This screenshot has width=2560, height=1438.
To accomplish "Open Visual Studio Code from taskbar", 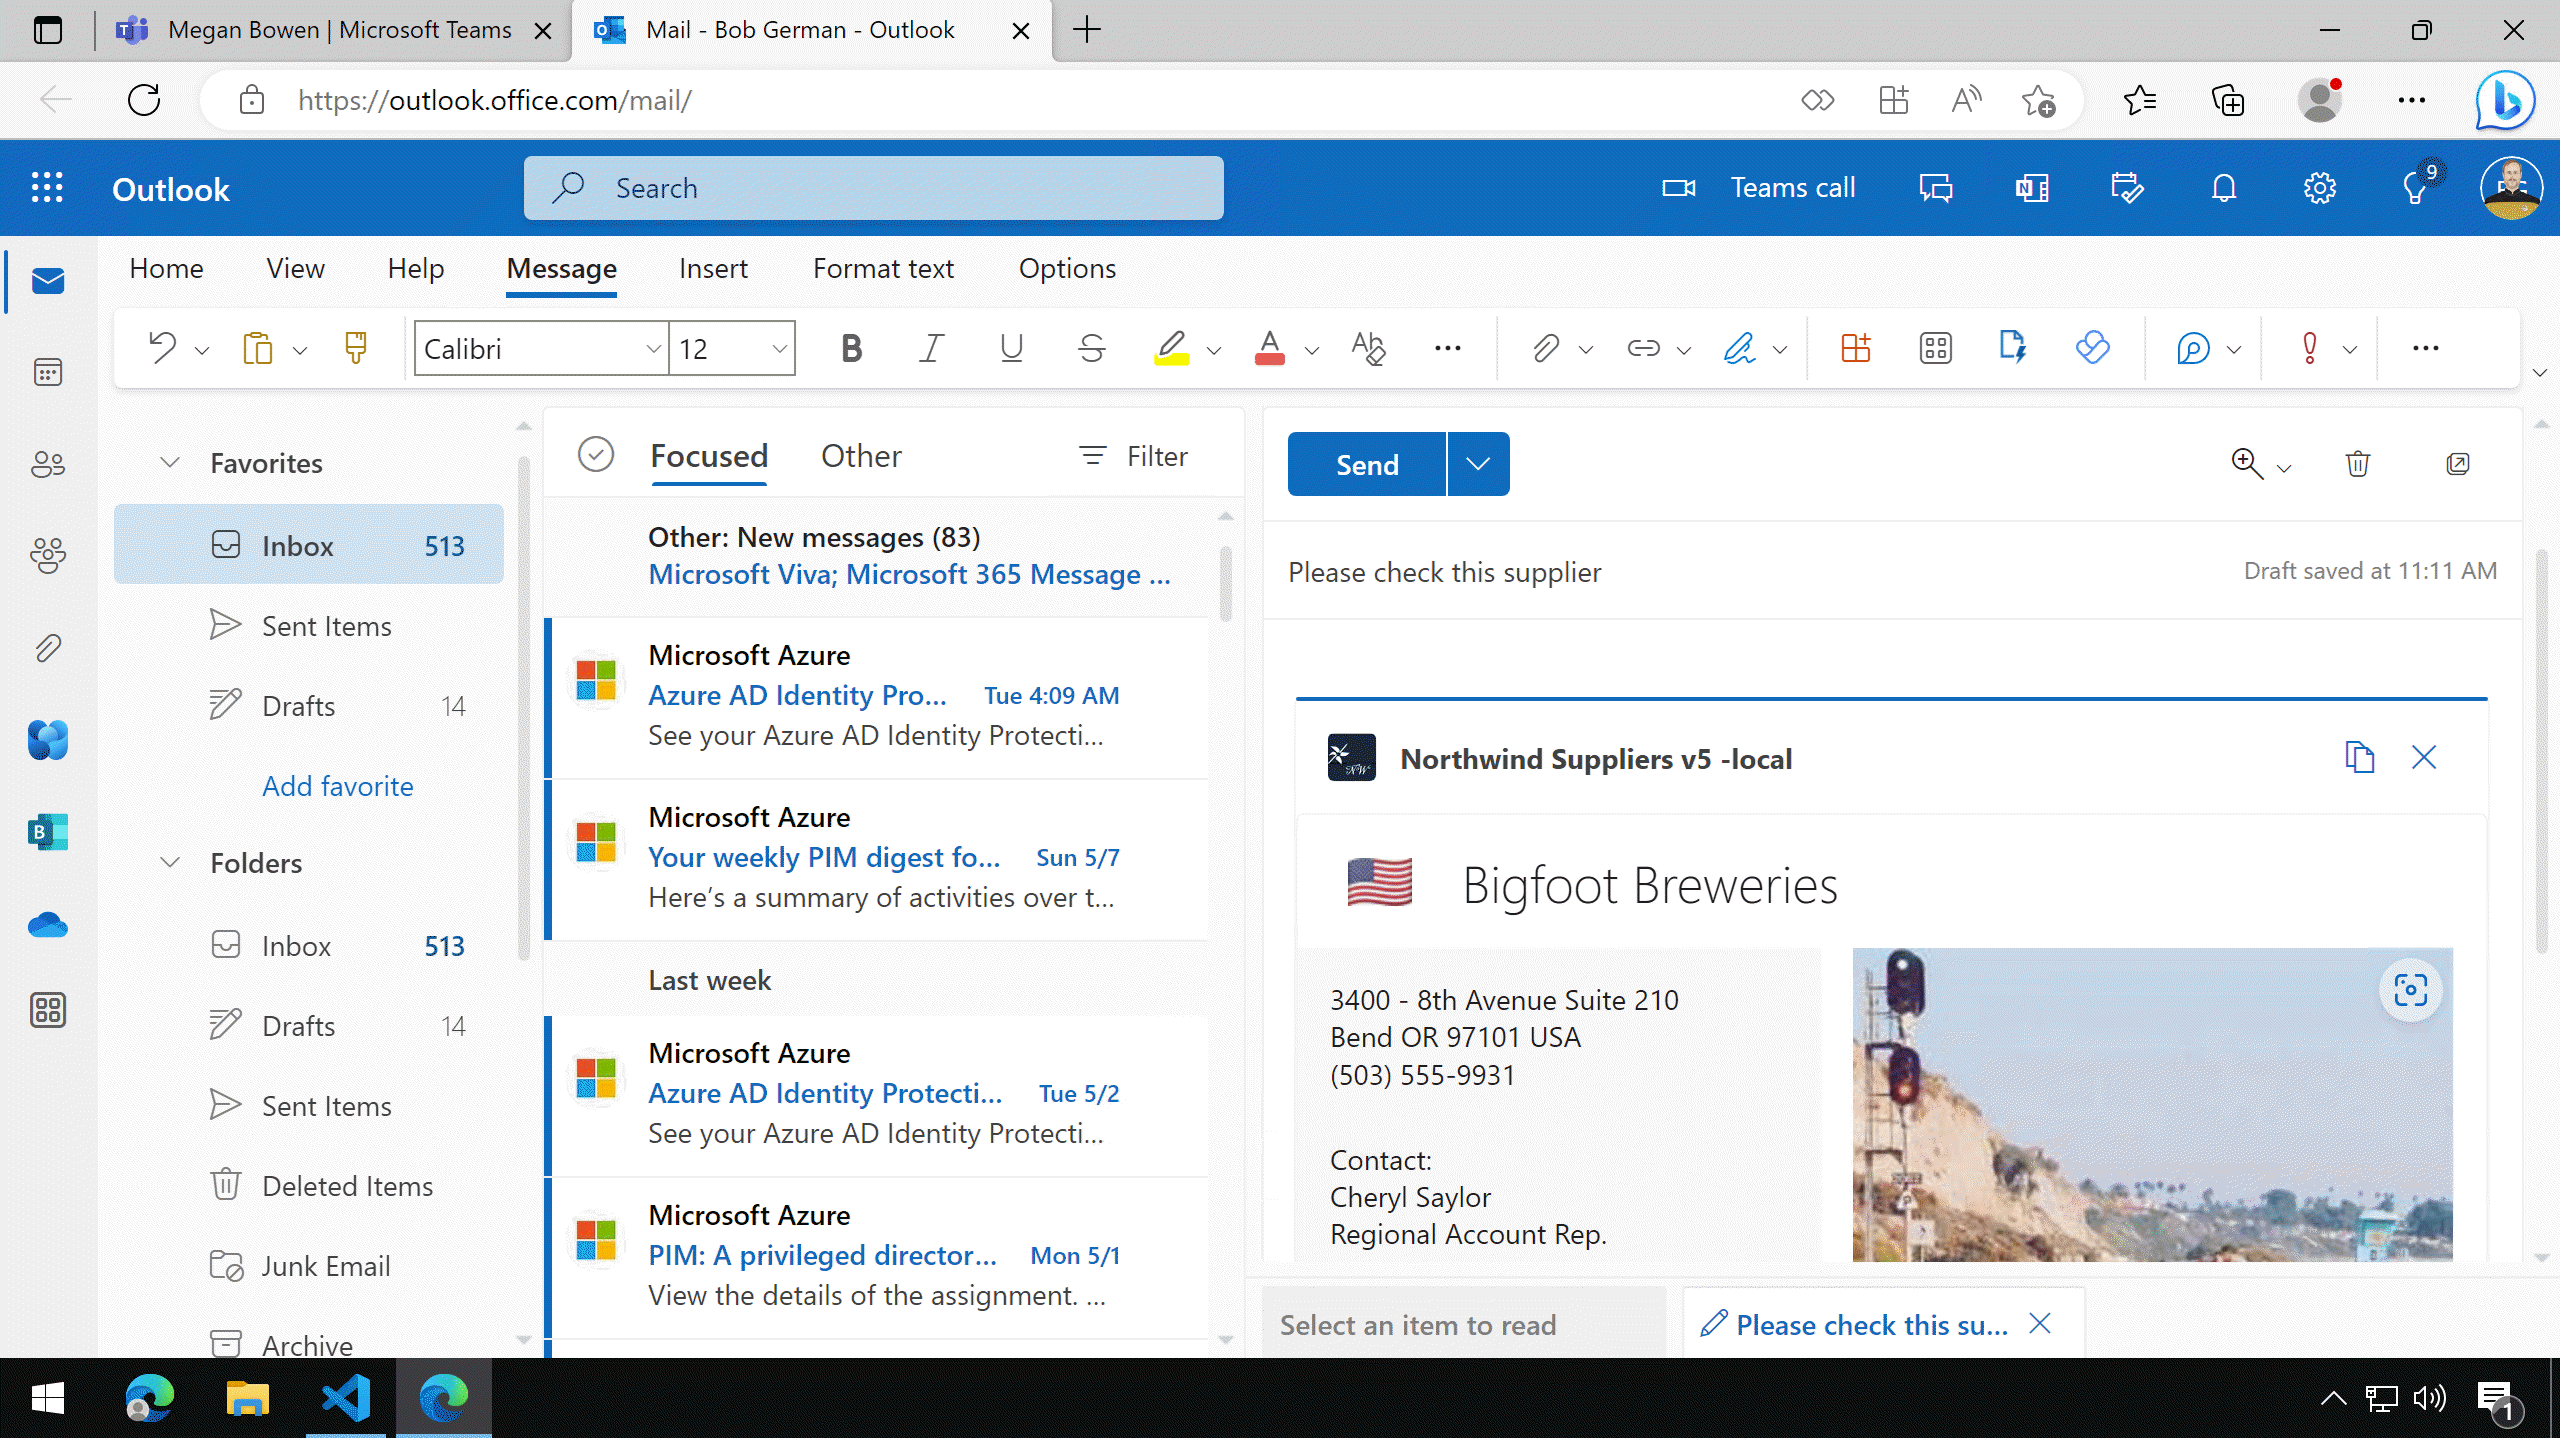I will (x=345, y=1397).
